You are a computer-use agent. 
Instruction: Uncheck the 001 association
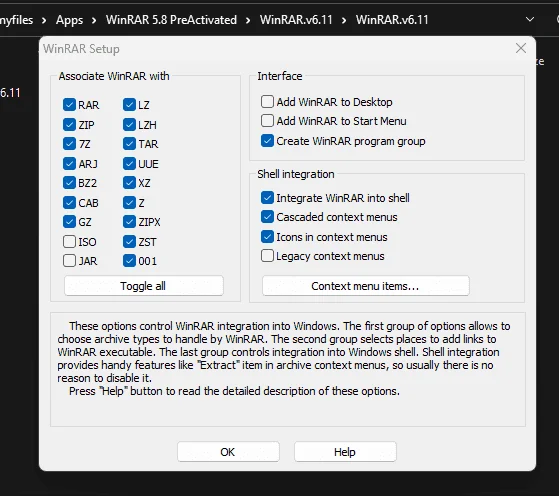pyautogui.click(x=129, y=261)
